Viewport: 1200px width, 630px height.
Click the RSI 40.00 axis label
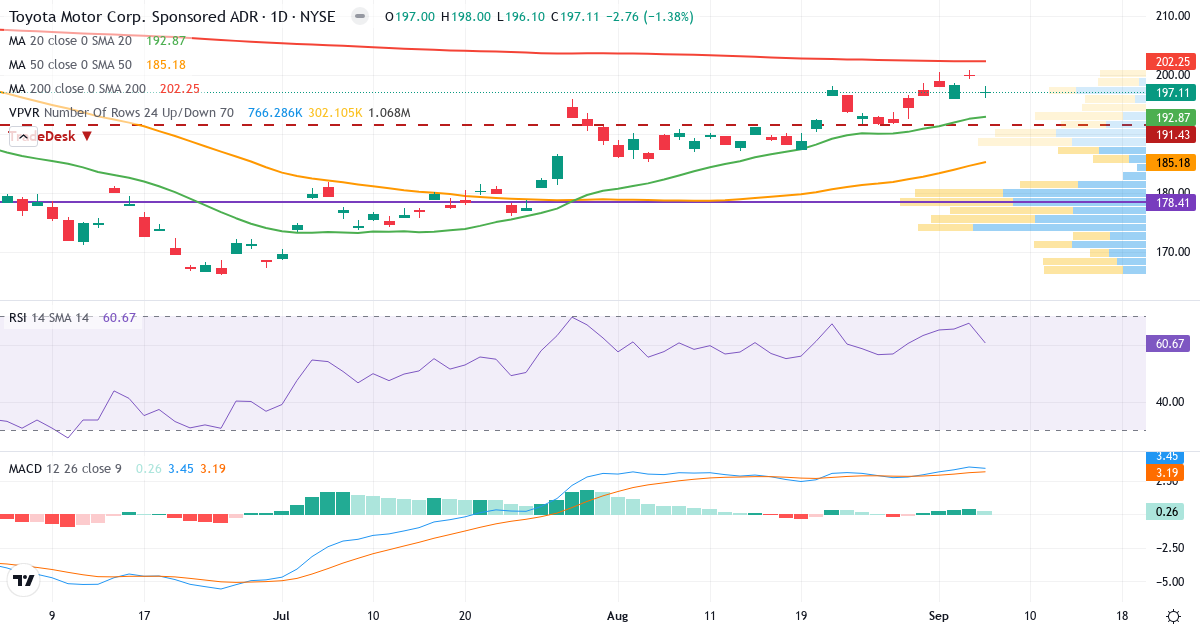coord(1170,402)
